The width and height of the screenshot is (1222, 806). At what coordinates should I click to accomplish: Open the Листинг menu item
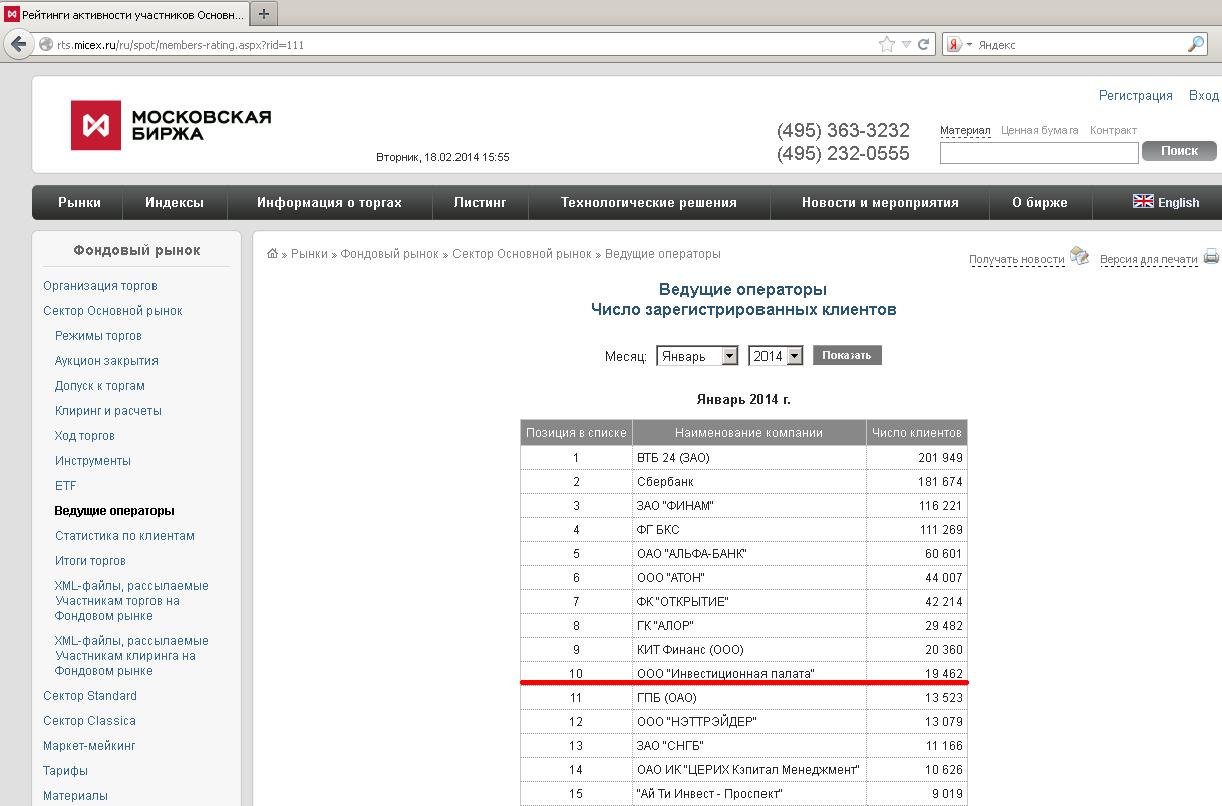(x=480, y=202)
